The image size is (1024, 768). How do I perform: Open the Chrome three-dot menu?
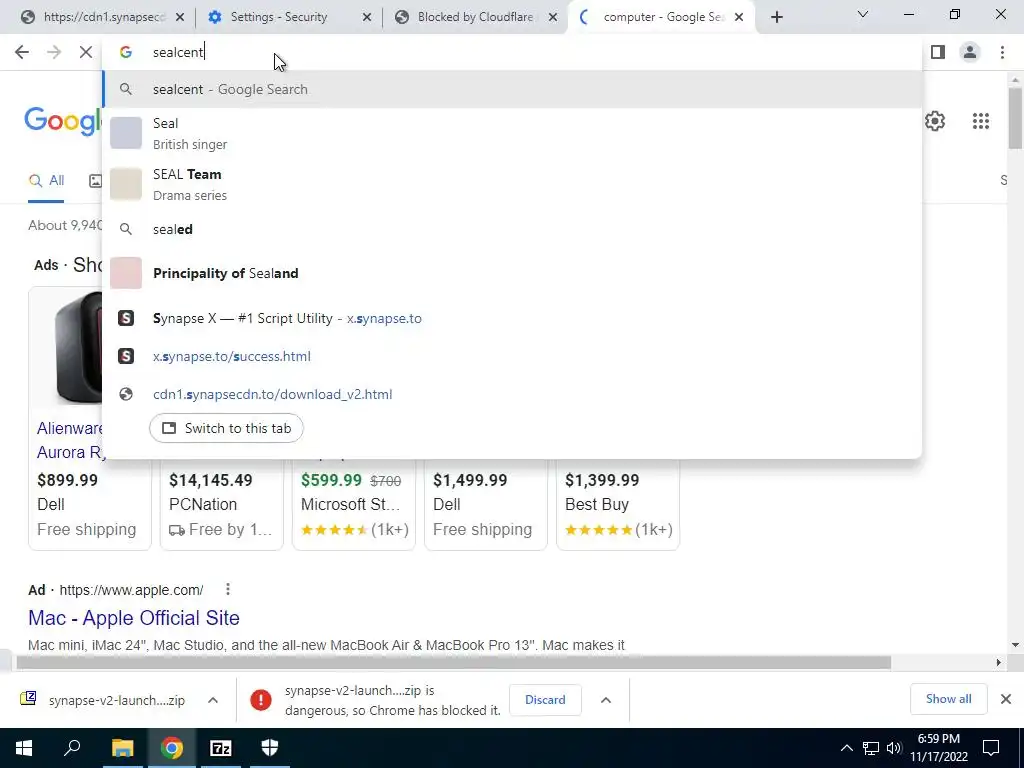pyautogui.click(x=1002, y=52)
